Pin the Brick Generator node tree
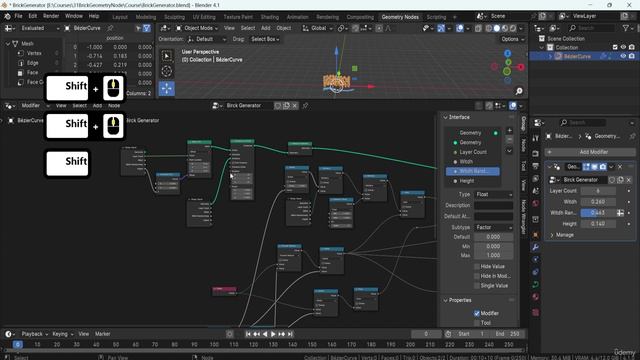 [305, 106]
